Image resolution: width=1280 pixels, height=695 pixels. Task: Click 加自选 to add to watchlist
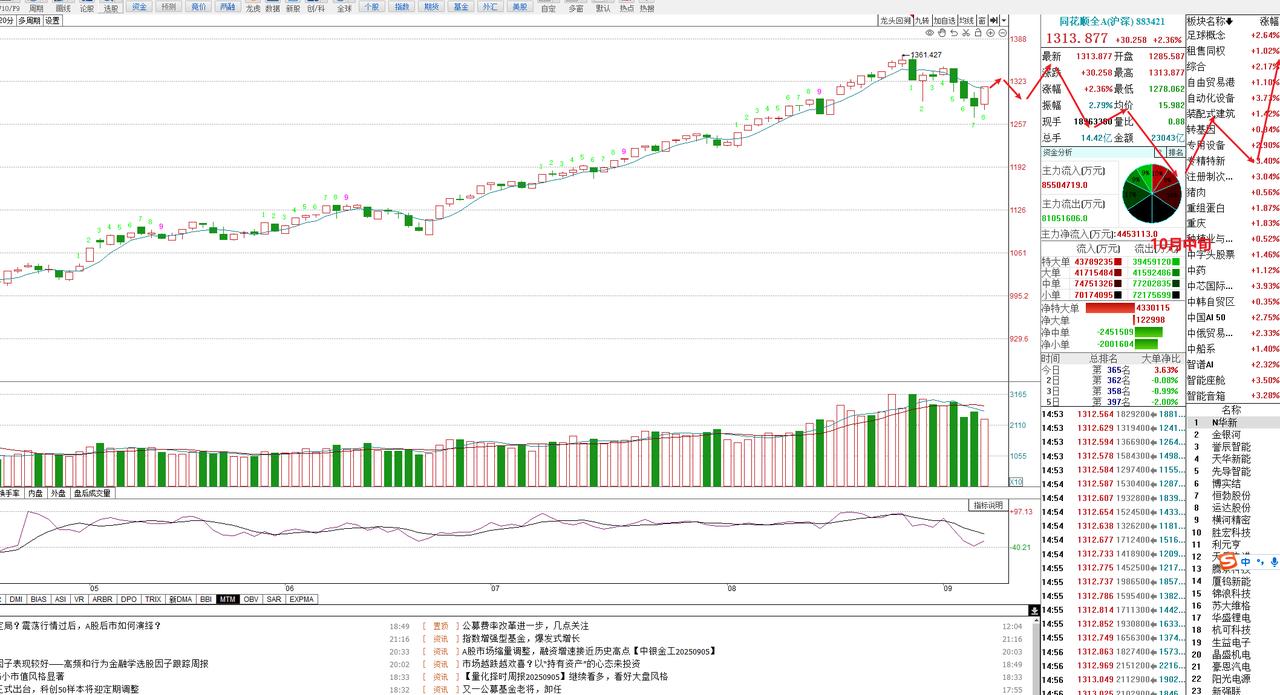point(945,20)
